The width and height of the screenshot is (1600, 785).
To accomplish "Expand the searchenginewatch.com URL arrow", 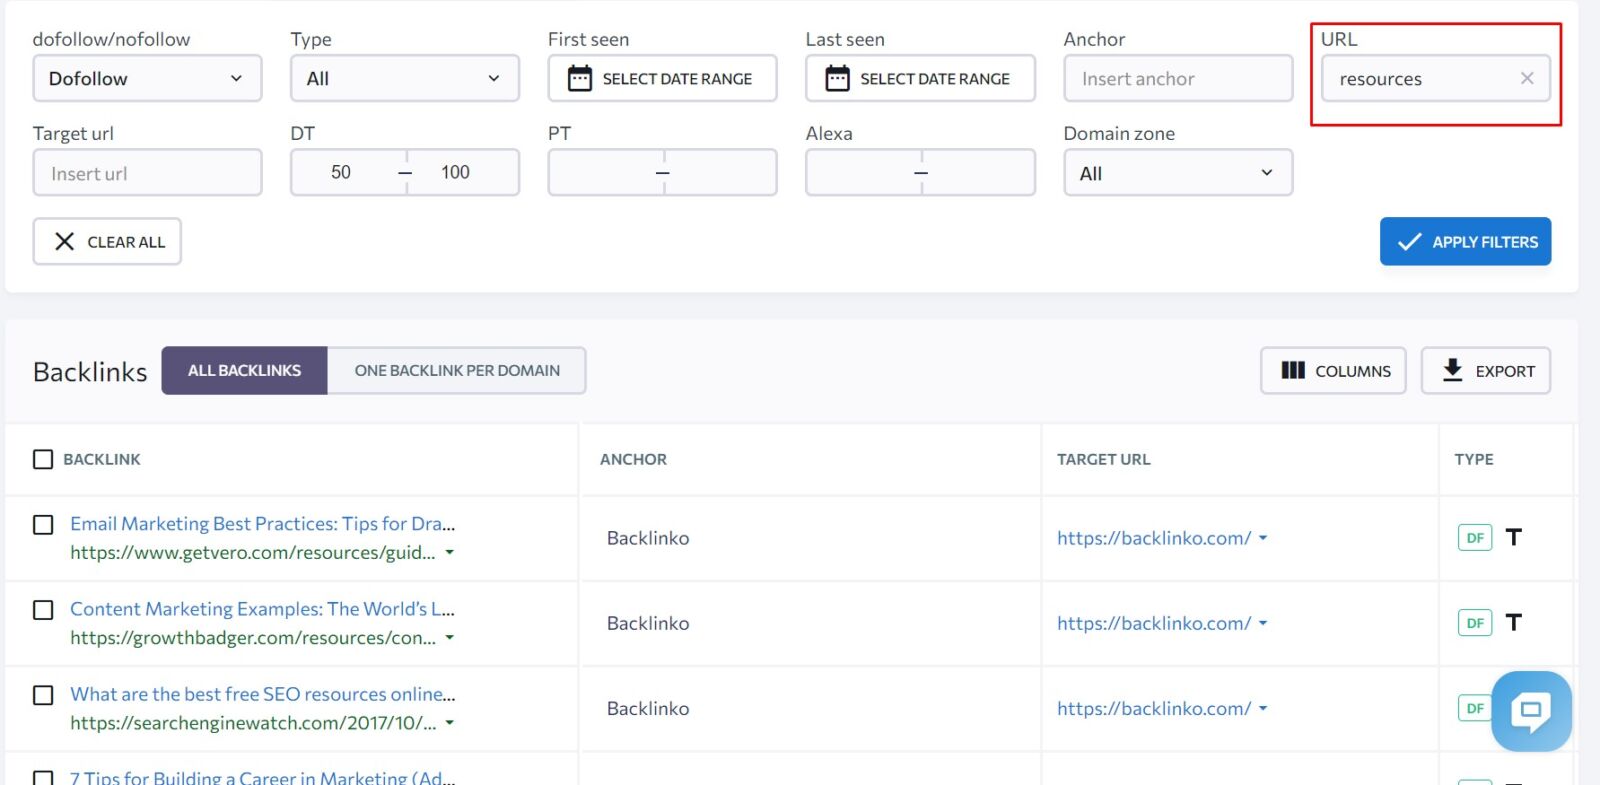I will pyautogui.click(x=450, y=722).
